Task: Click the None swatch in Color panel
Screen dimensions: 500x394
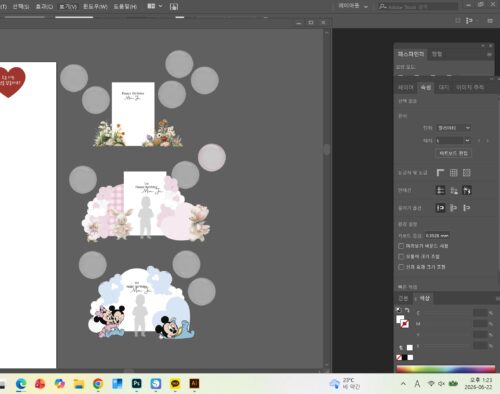Action: [399, 357]
